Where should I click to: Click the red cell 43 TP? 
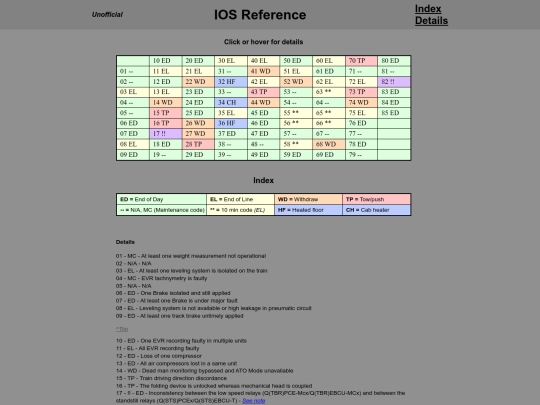click(263, 92)
